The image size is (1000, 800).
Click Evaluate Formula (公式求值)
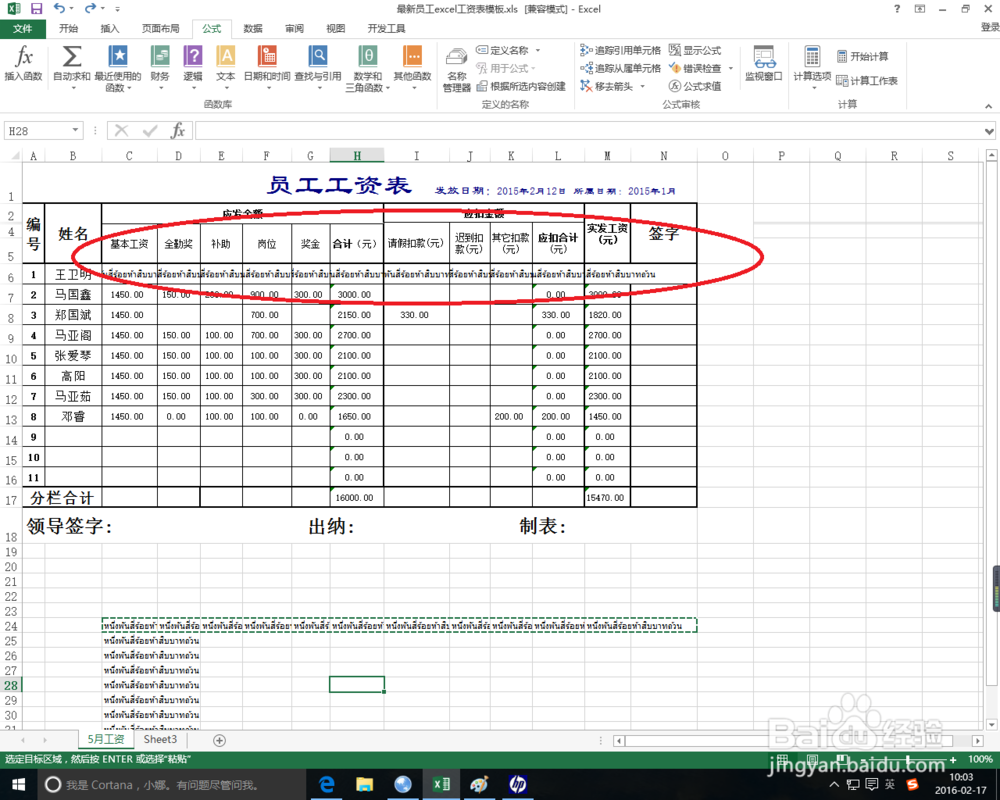pos(695,86)
